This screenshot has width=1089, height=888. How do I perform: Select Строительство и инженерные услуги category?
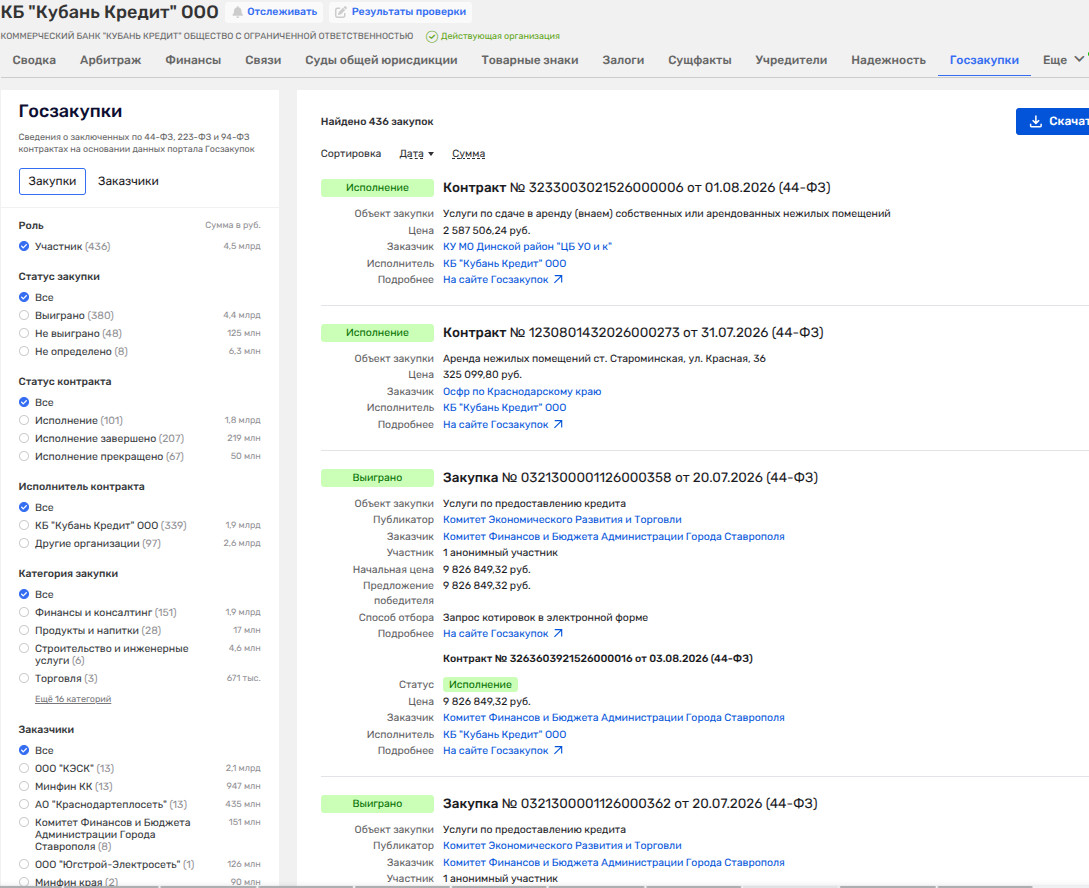coord(24,648)
